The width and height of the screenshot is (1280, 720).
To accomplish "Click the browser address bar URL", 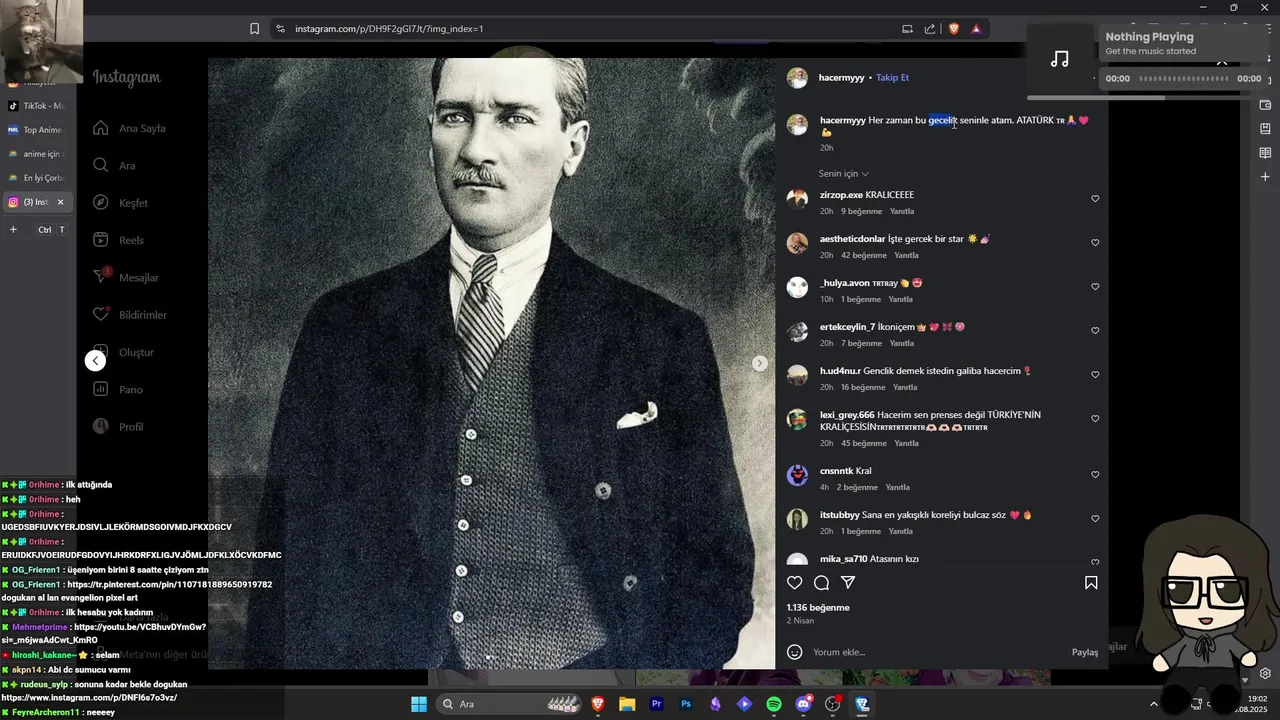I will 390,29.
